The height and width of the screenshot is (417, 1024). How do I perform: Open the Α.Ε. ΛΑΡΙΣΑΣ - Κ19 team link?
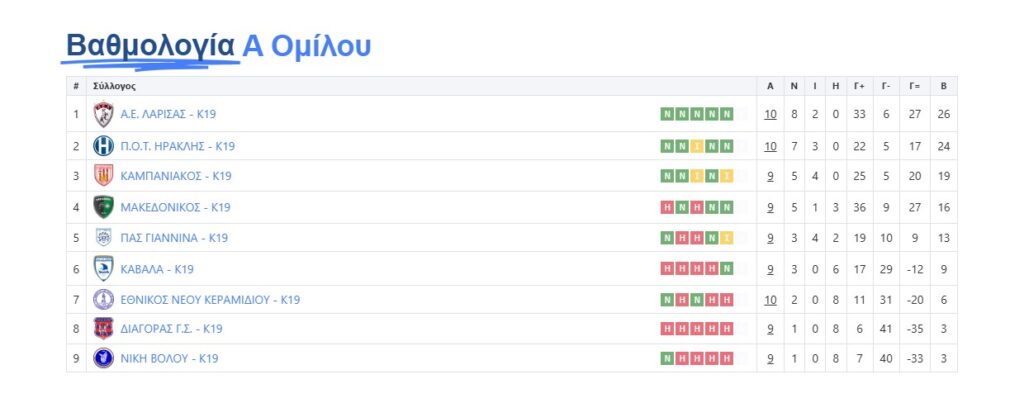(167, 114)
